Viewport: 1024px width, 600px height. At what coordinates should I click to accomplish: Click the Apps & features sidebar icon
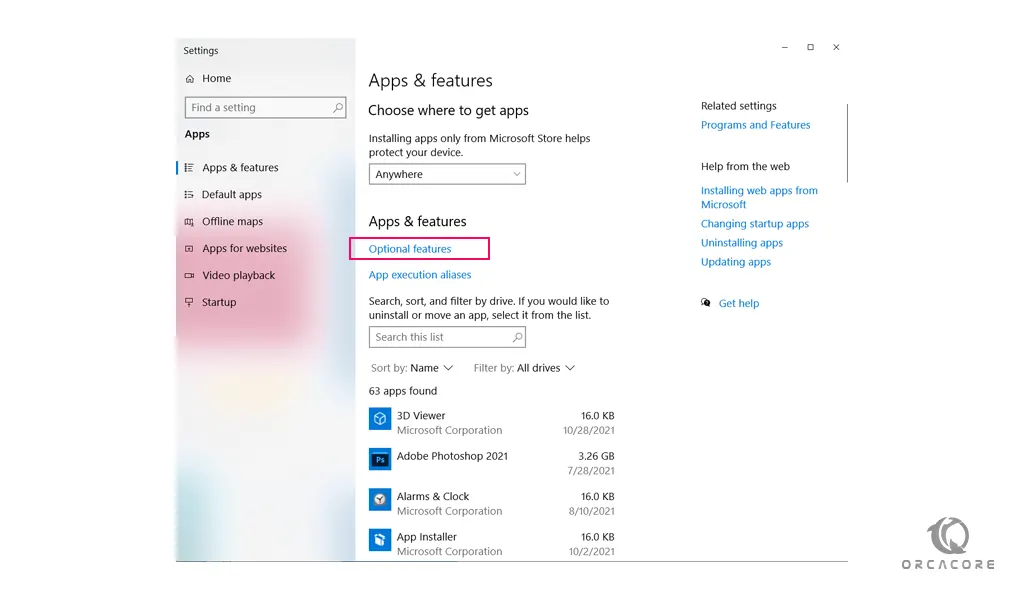(189, 168)
